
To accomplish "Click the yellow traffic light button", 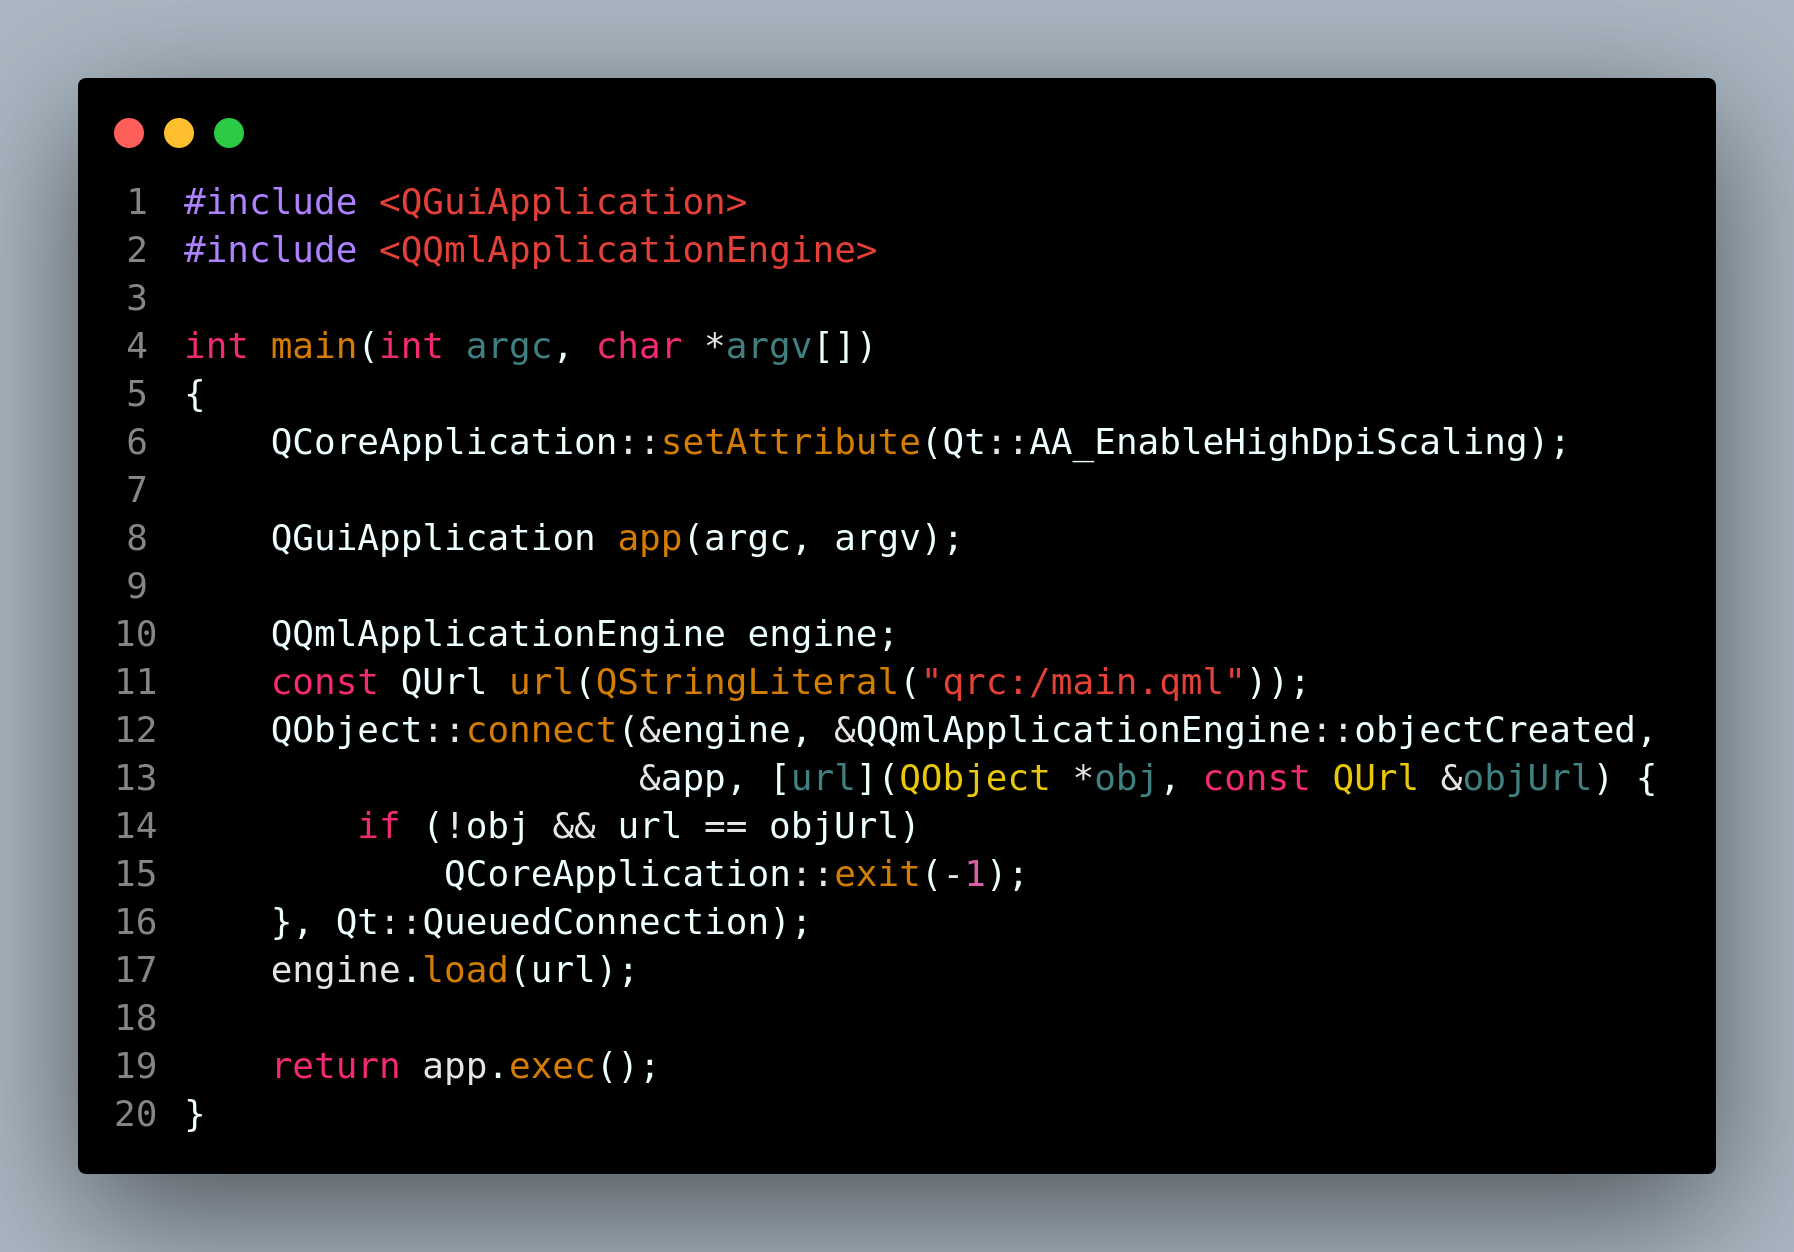I will click(179, 132).
